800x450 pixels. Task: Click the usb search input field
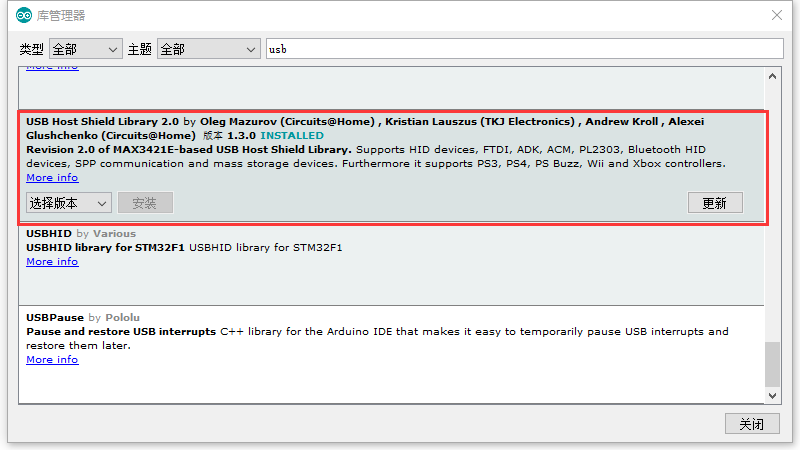[524, 49]
